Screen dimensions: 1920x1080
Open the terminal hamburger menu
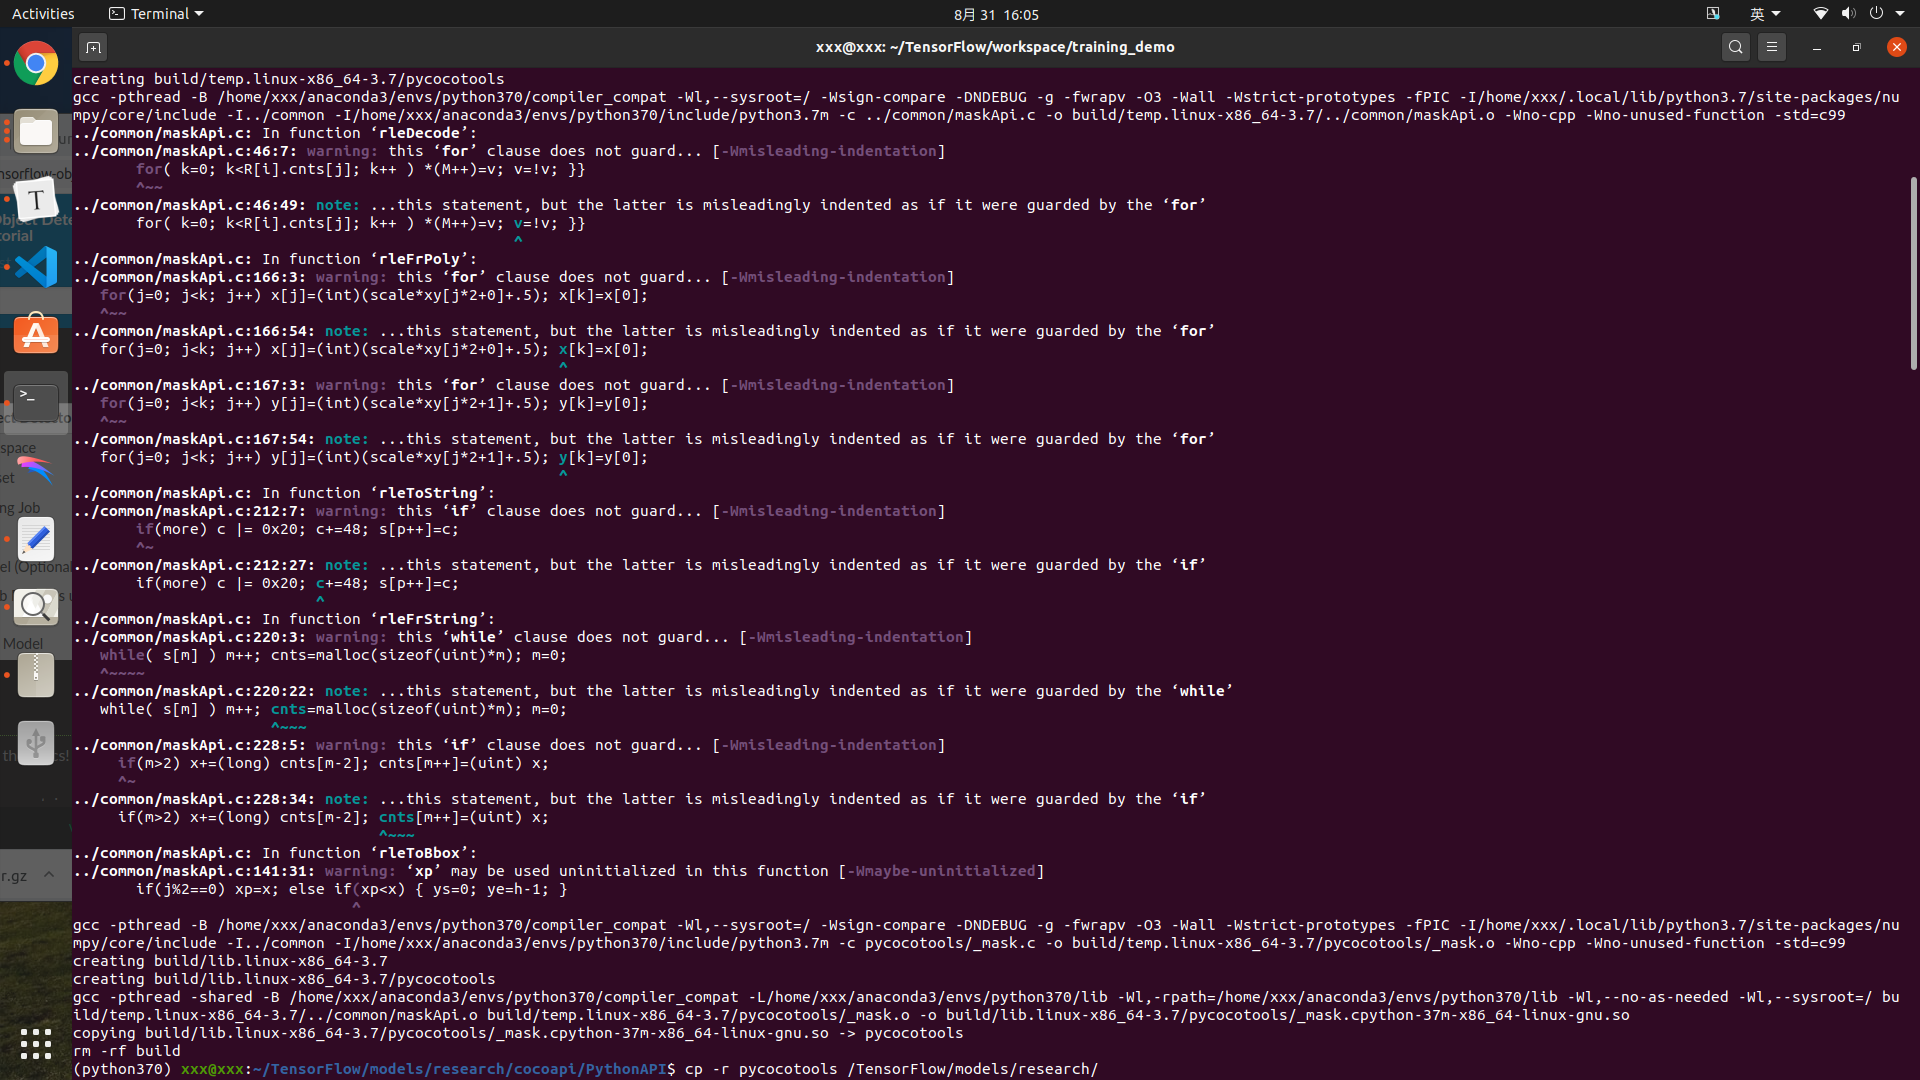(x=1772, y=47)
